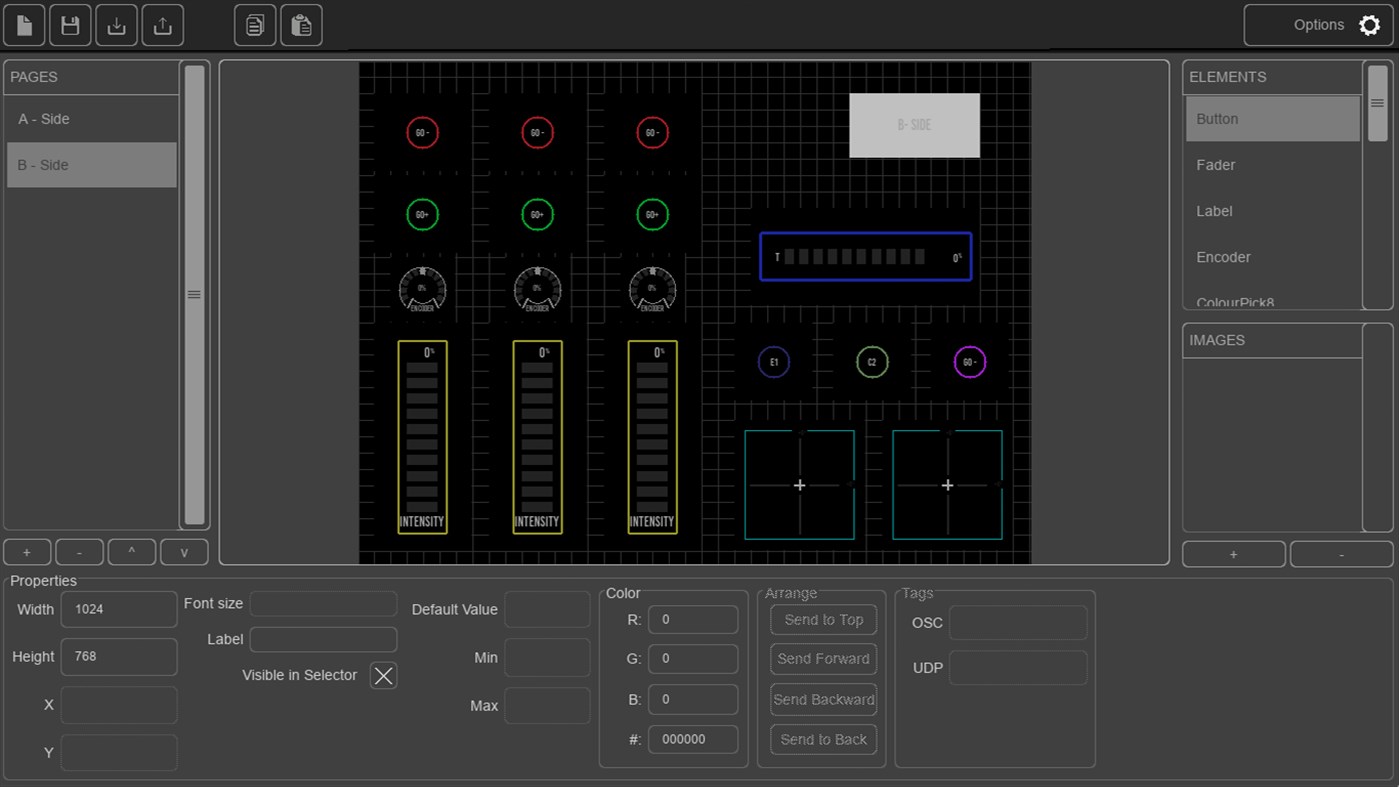Paste the copied element
The image size is (1399, 787).
(x=300, y=25)
